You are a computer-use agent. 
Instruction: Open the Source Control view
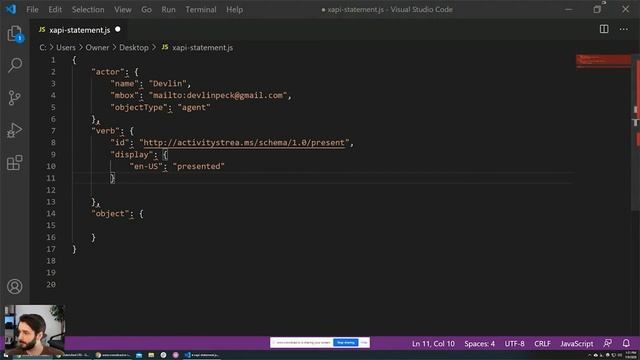coord(15,98)
